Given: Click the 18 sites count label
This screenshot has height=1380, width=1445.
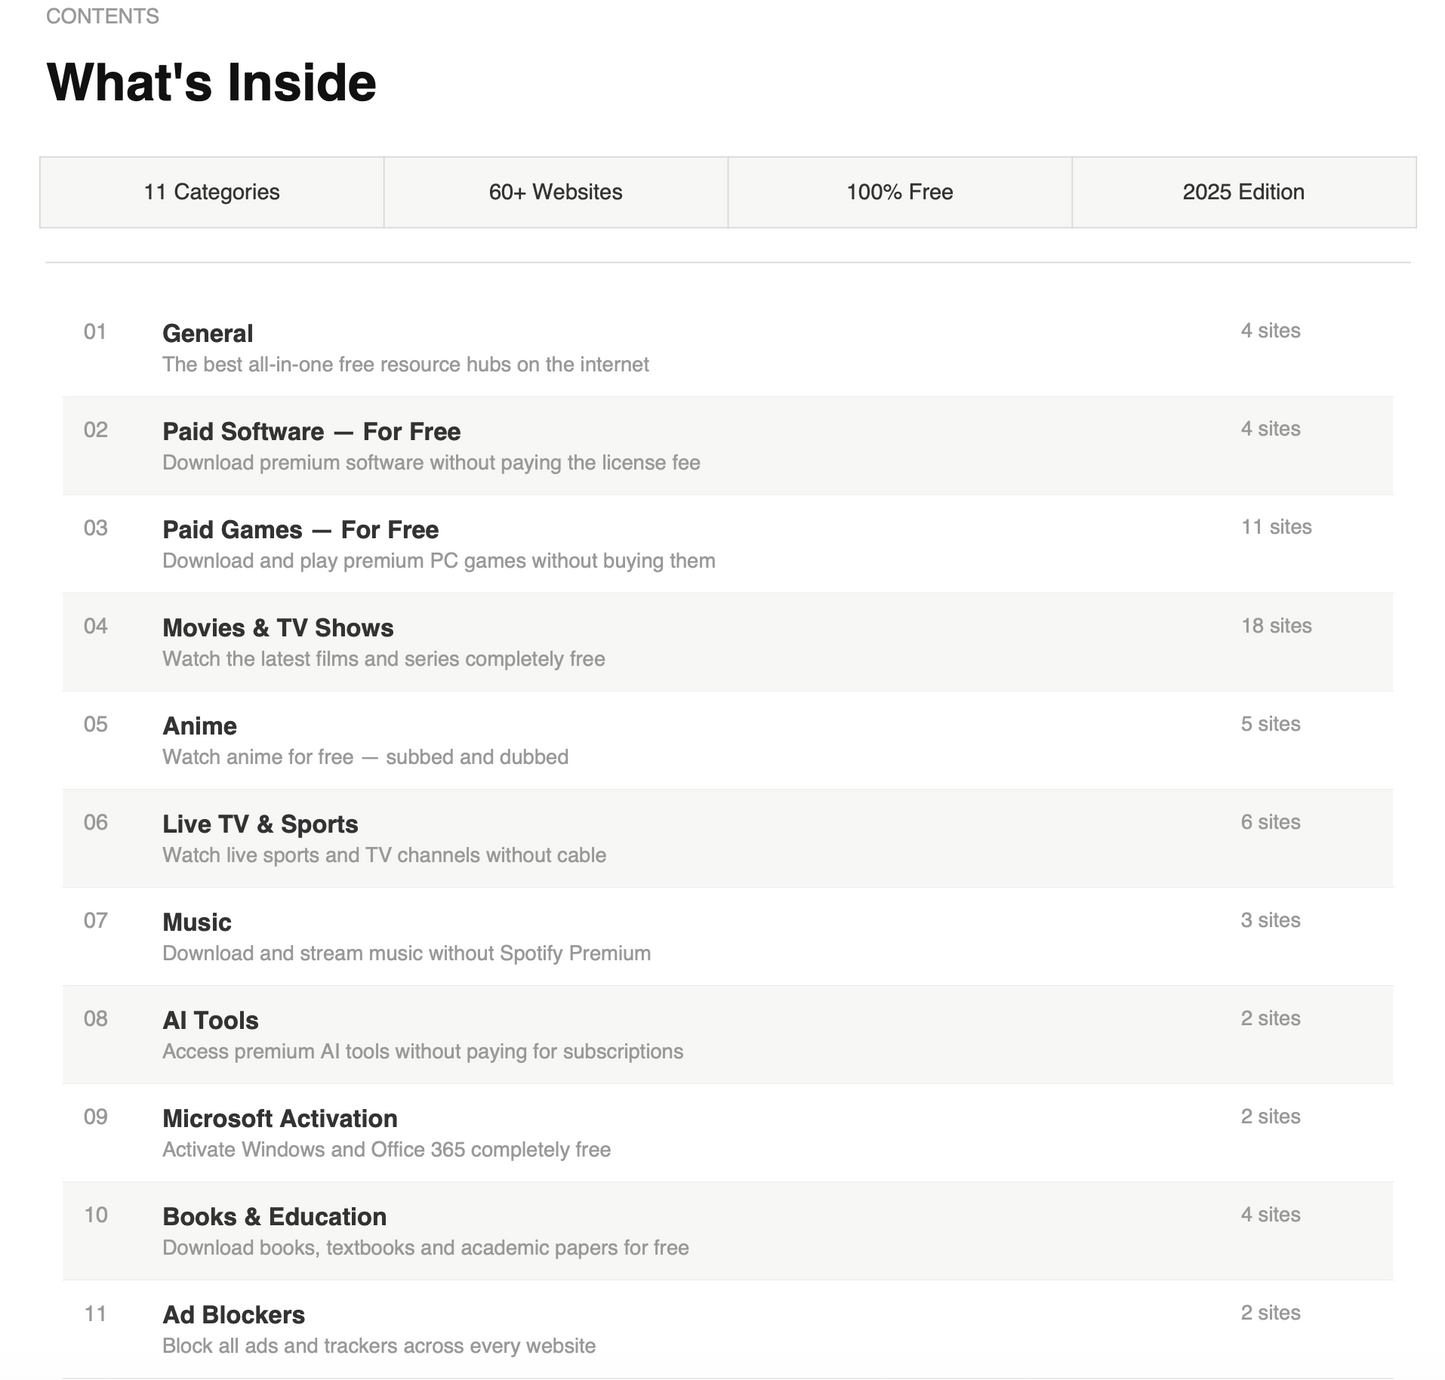Looking at the screenshot, I should [x=1276, y=626].
